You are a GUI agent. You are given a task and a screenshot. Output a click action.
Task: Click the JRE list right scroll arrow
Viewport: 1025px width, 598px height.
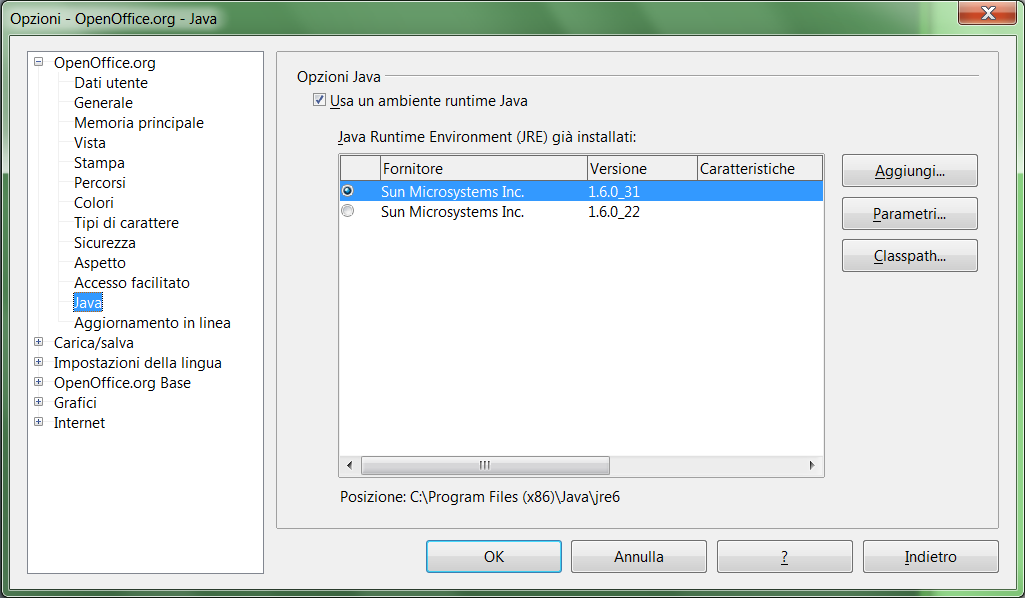pos(812,465)
